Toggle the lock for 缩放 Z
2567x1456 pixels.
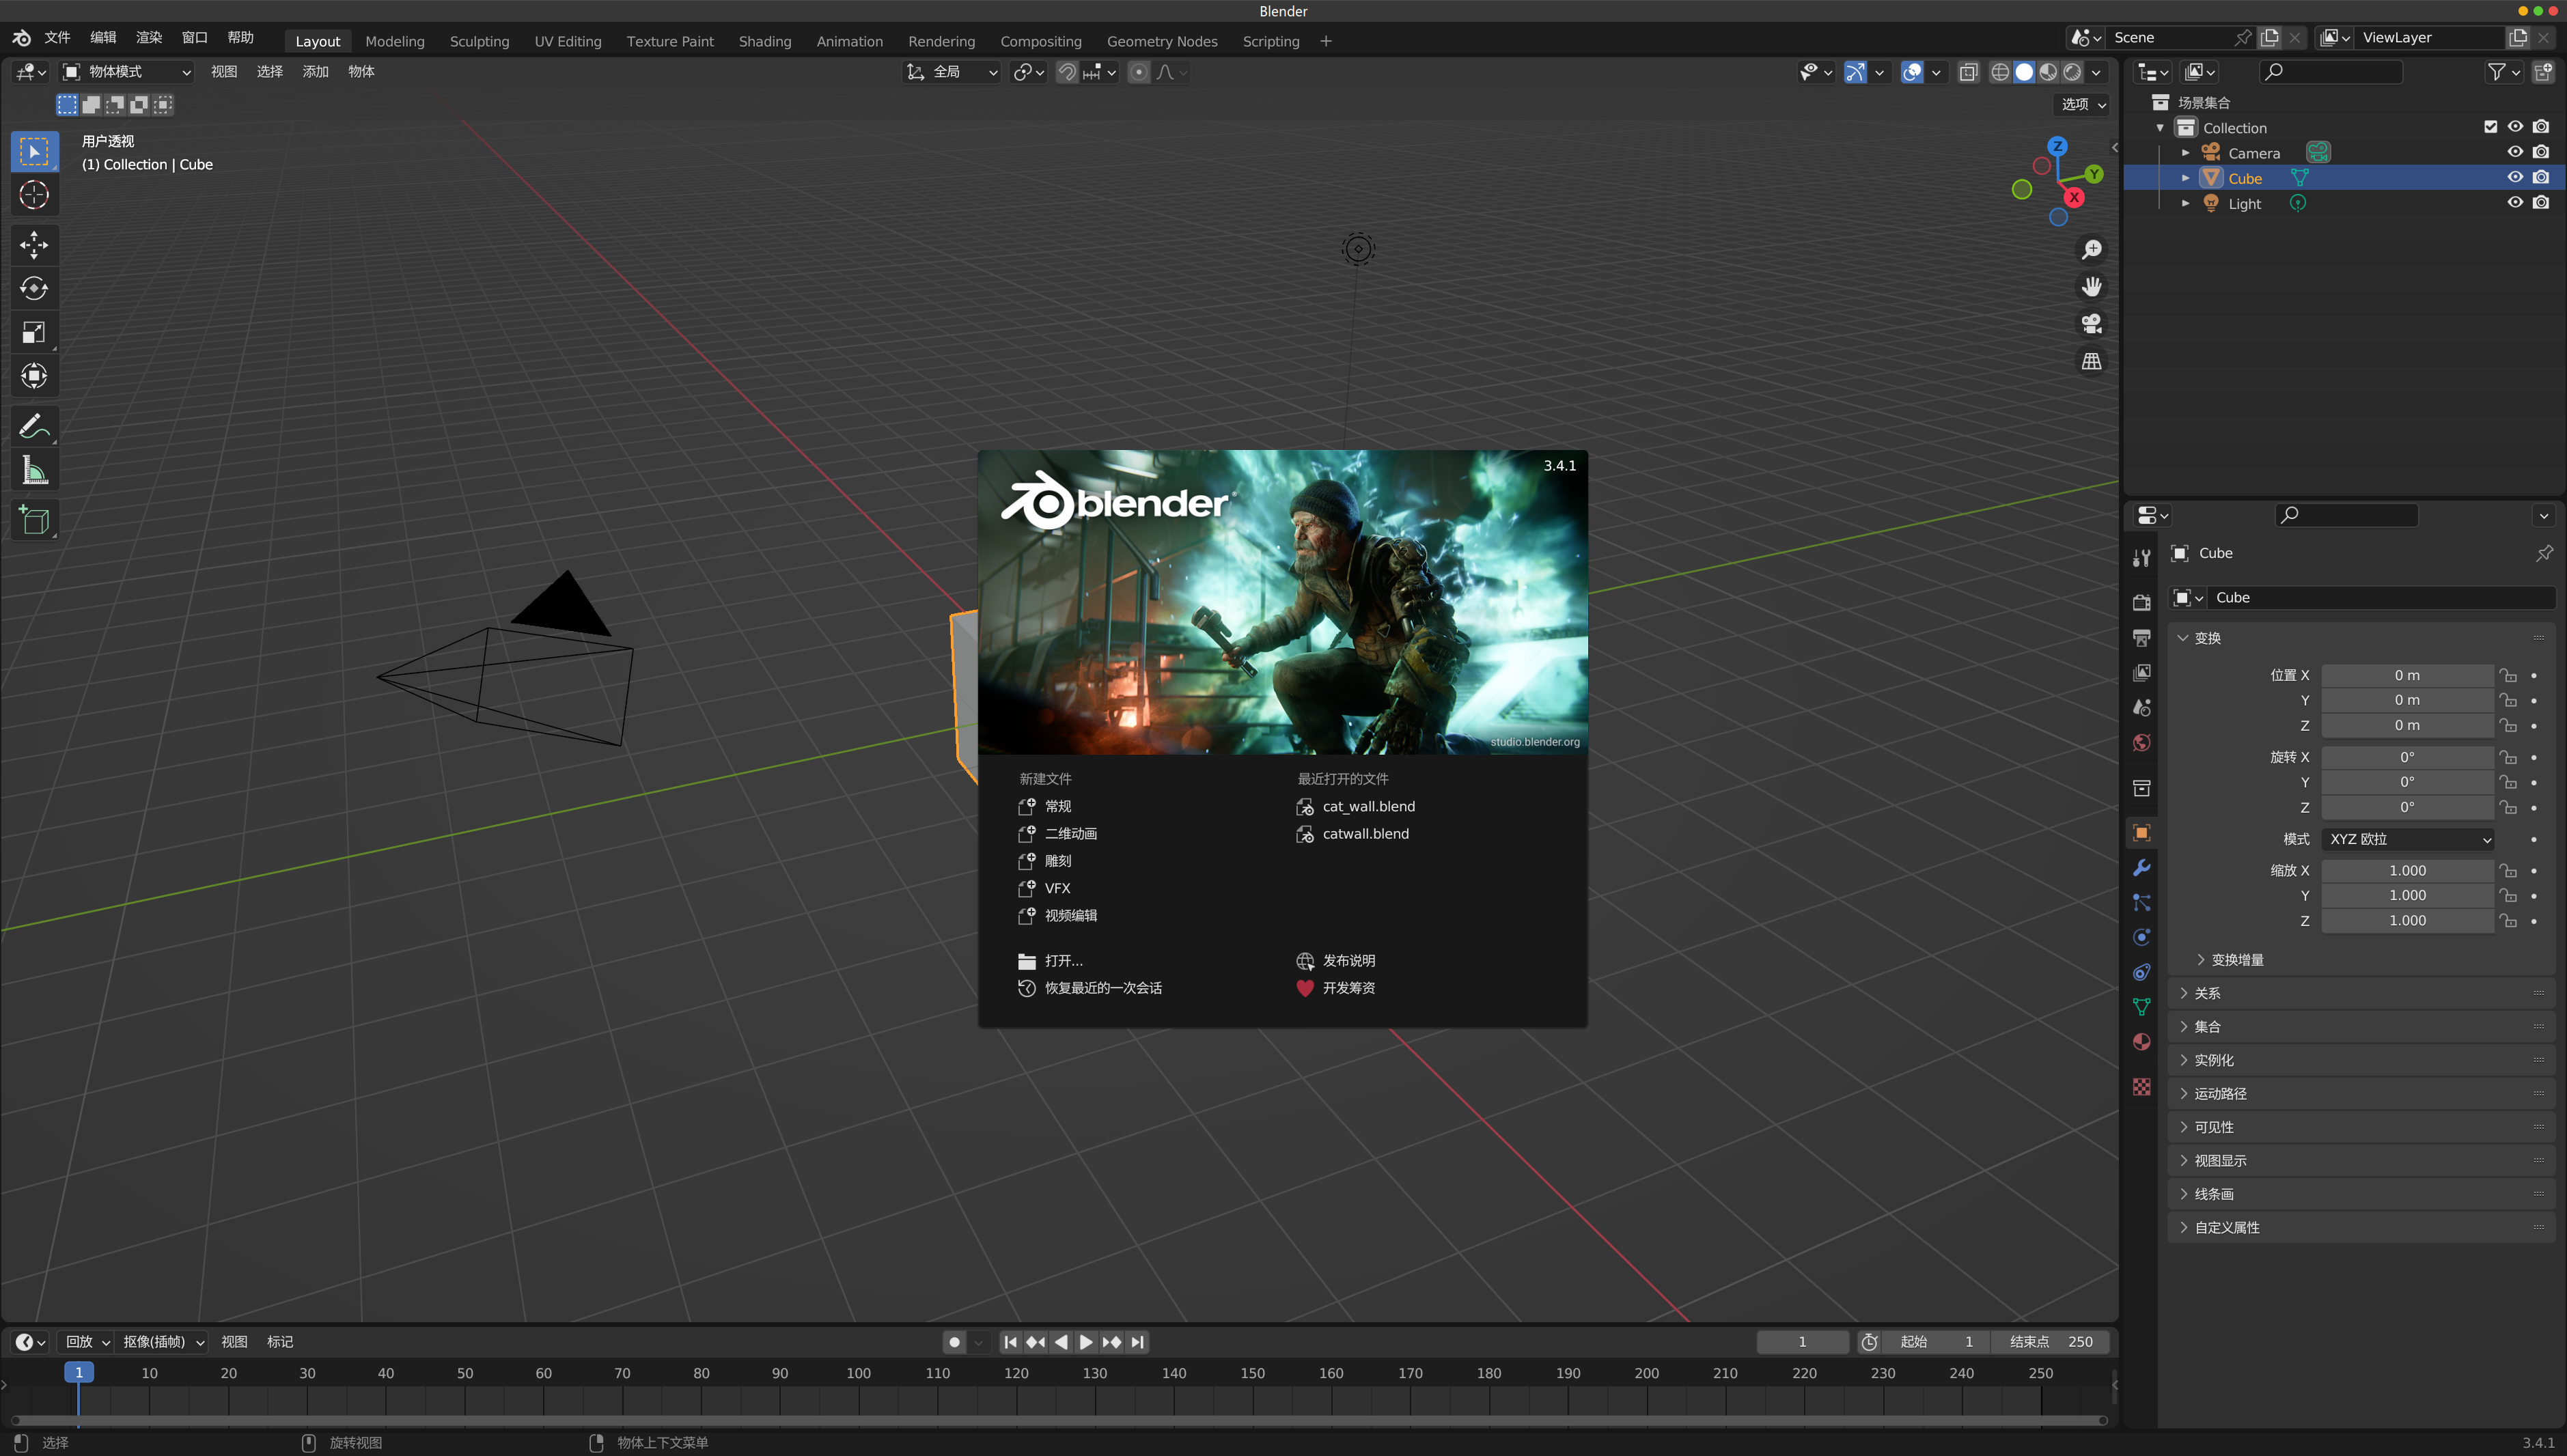pos(2508,921)
